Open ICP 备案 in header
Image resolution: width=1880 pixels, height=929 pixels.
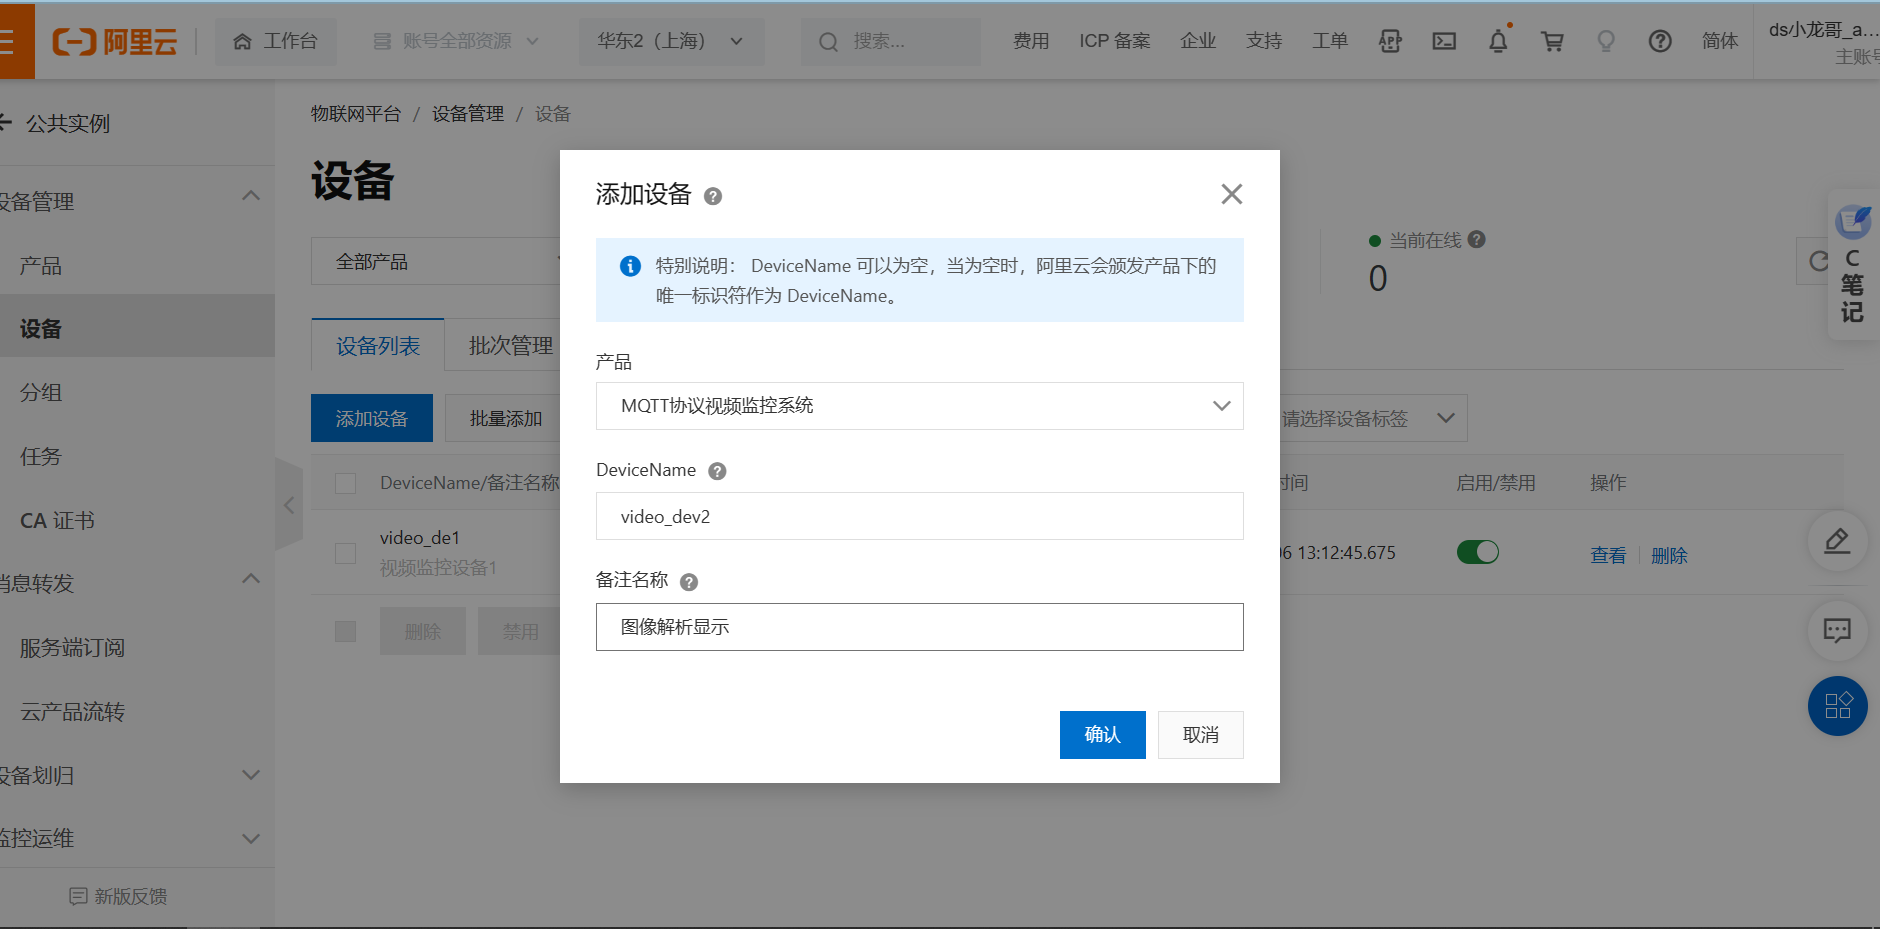click(x=1114, y=41)
